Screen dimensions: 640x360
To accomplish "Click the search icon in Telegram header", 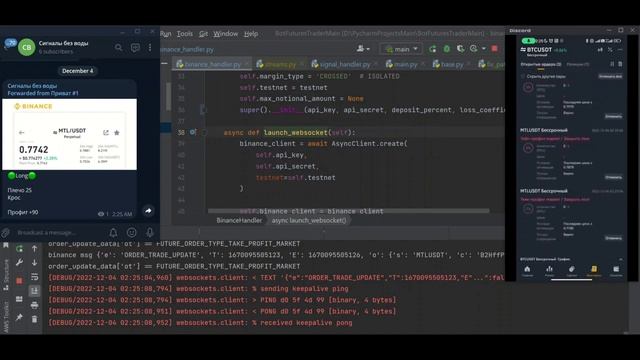I will [x=118, y=48].
